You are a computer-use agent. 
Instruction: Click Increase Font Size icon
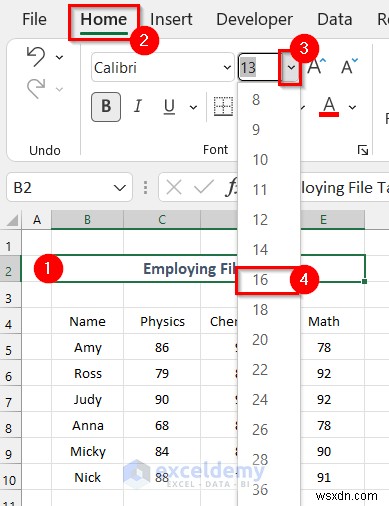pyautogui.click(x=316, y=66)
